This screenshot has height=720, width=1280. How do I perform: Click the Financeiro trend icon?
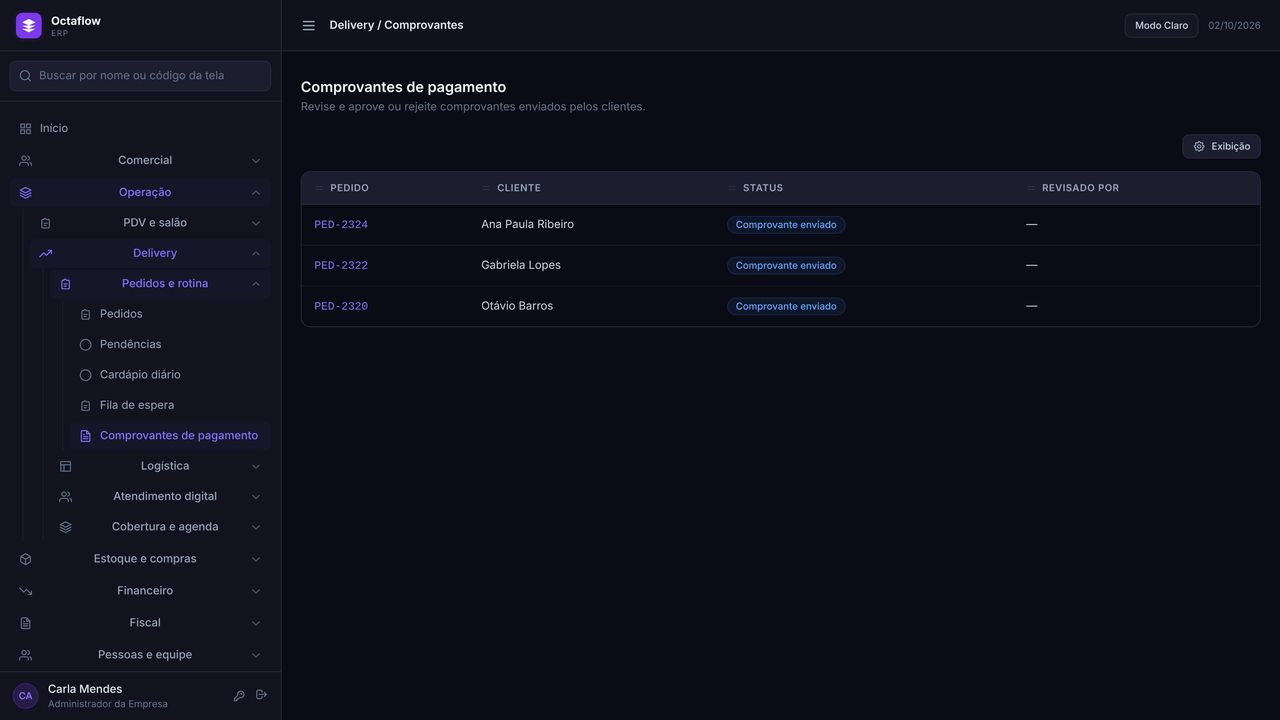(26, 591)
